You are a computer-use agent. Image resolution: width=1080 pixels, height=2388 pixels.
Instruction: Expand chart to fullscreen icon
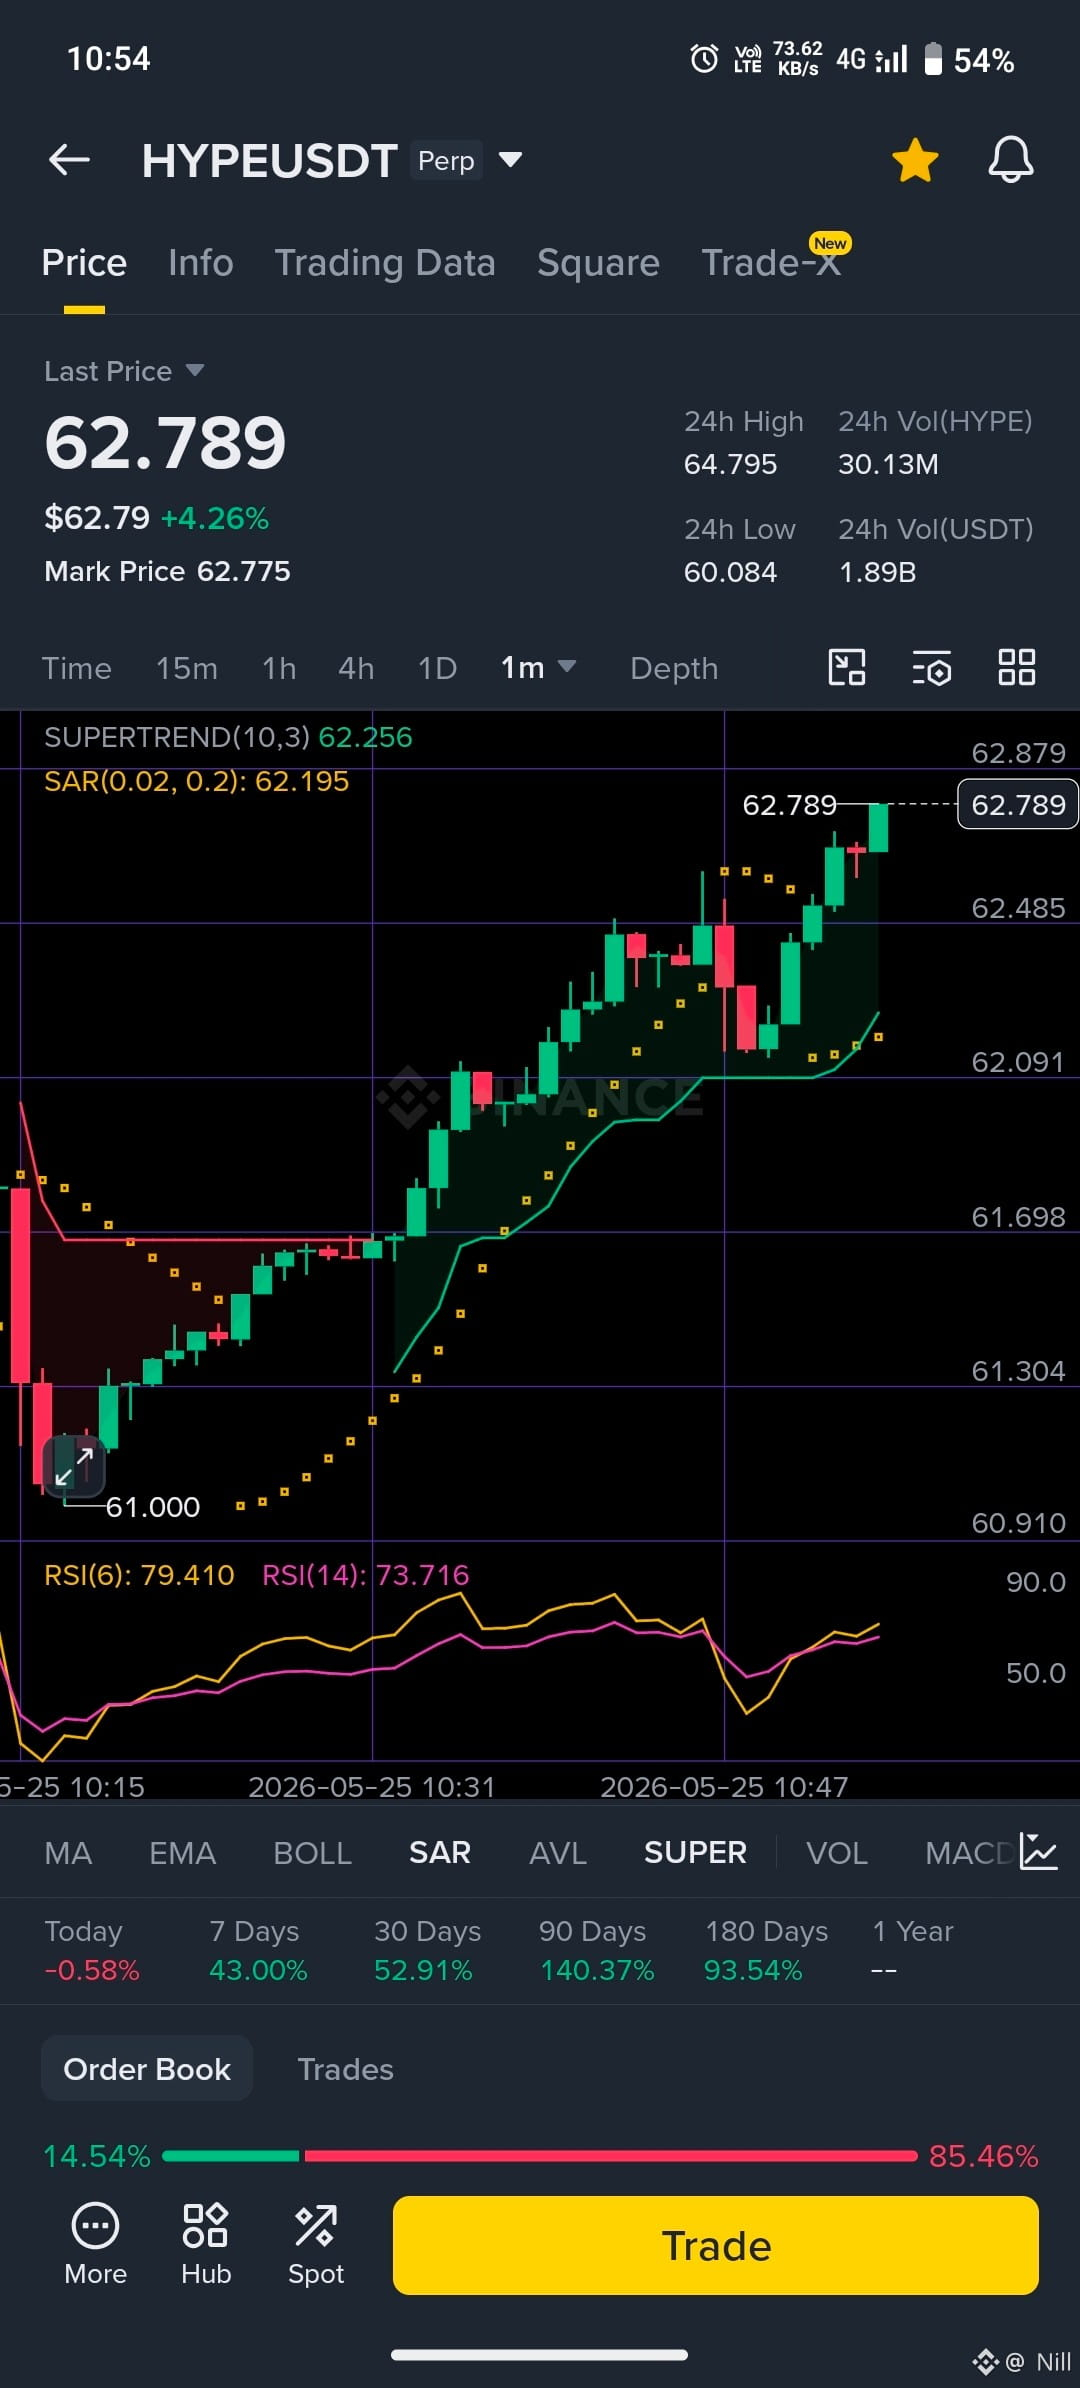(x=74, y=1466)
